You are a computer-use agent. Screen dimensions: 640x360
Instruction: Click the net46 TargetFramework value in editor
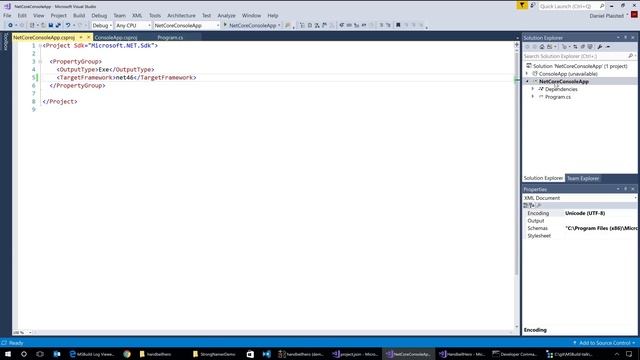(125, 78)
